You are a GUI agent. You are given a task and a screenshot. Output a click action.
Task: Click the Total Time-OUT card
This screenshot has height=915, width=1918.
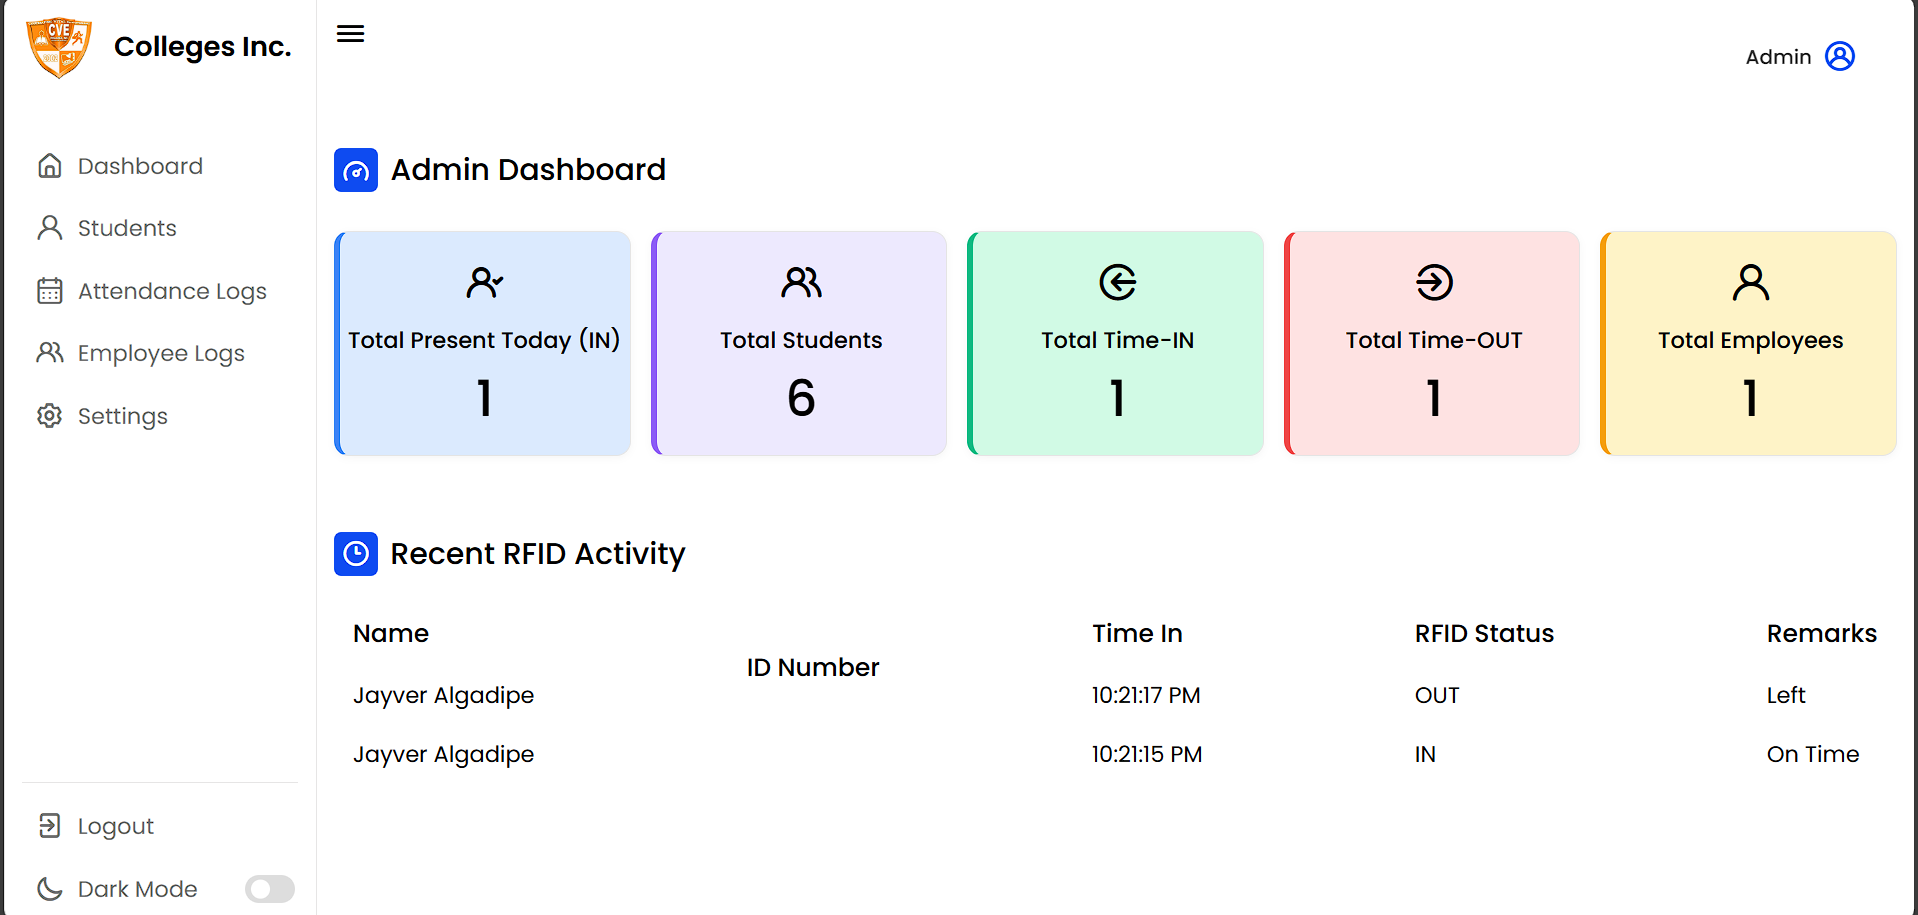pos(1432,343)
